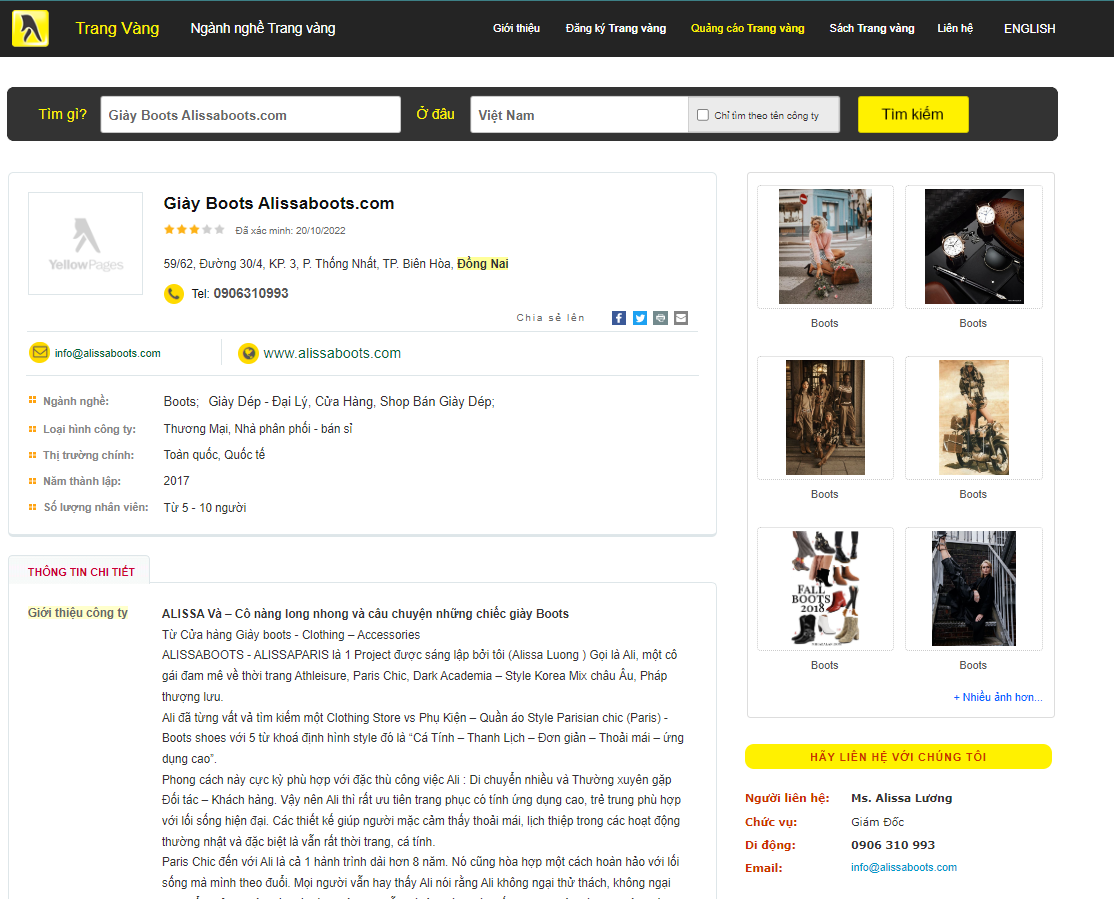Open Quảng cáo Trang vàng menu item
Viewport: 1114px width, 899px height.
click(747, 28)
